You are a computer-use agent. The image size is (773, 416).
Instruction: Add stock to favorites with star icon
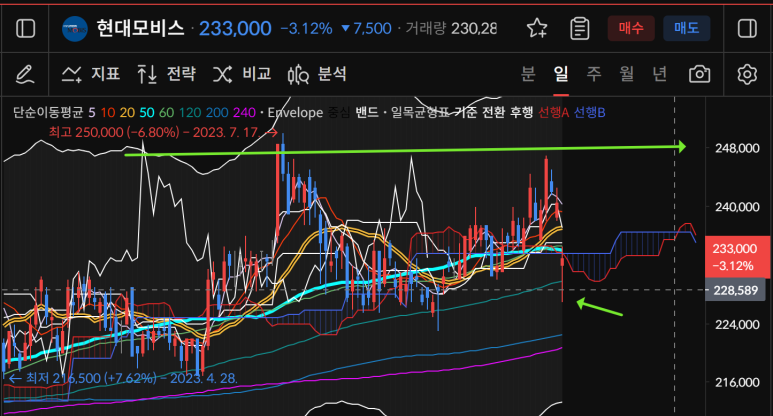coord(537,29)
